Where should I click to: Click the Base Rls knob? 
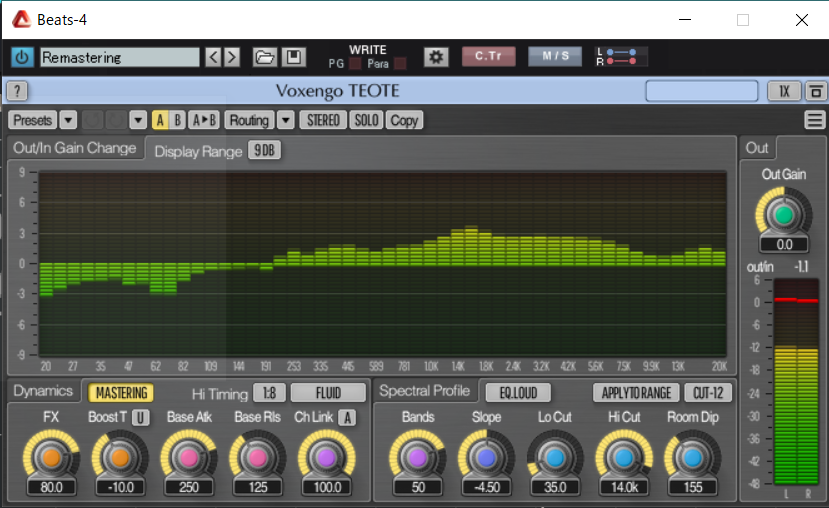[257, 457]
